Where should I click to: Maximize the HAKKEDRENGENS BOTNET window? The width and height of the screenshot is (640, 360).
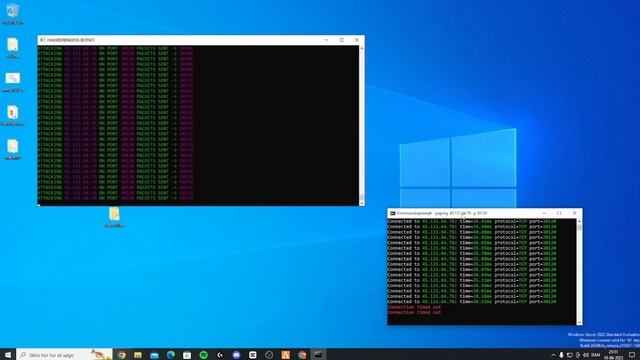pos(342,40)
